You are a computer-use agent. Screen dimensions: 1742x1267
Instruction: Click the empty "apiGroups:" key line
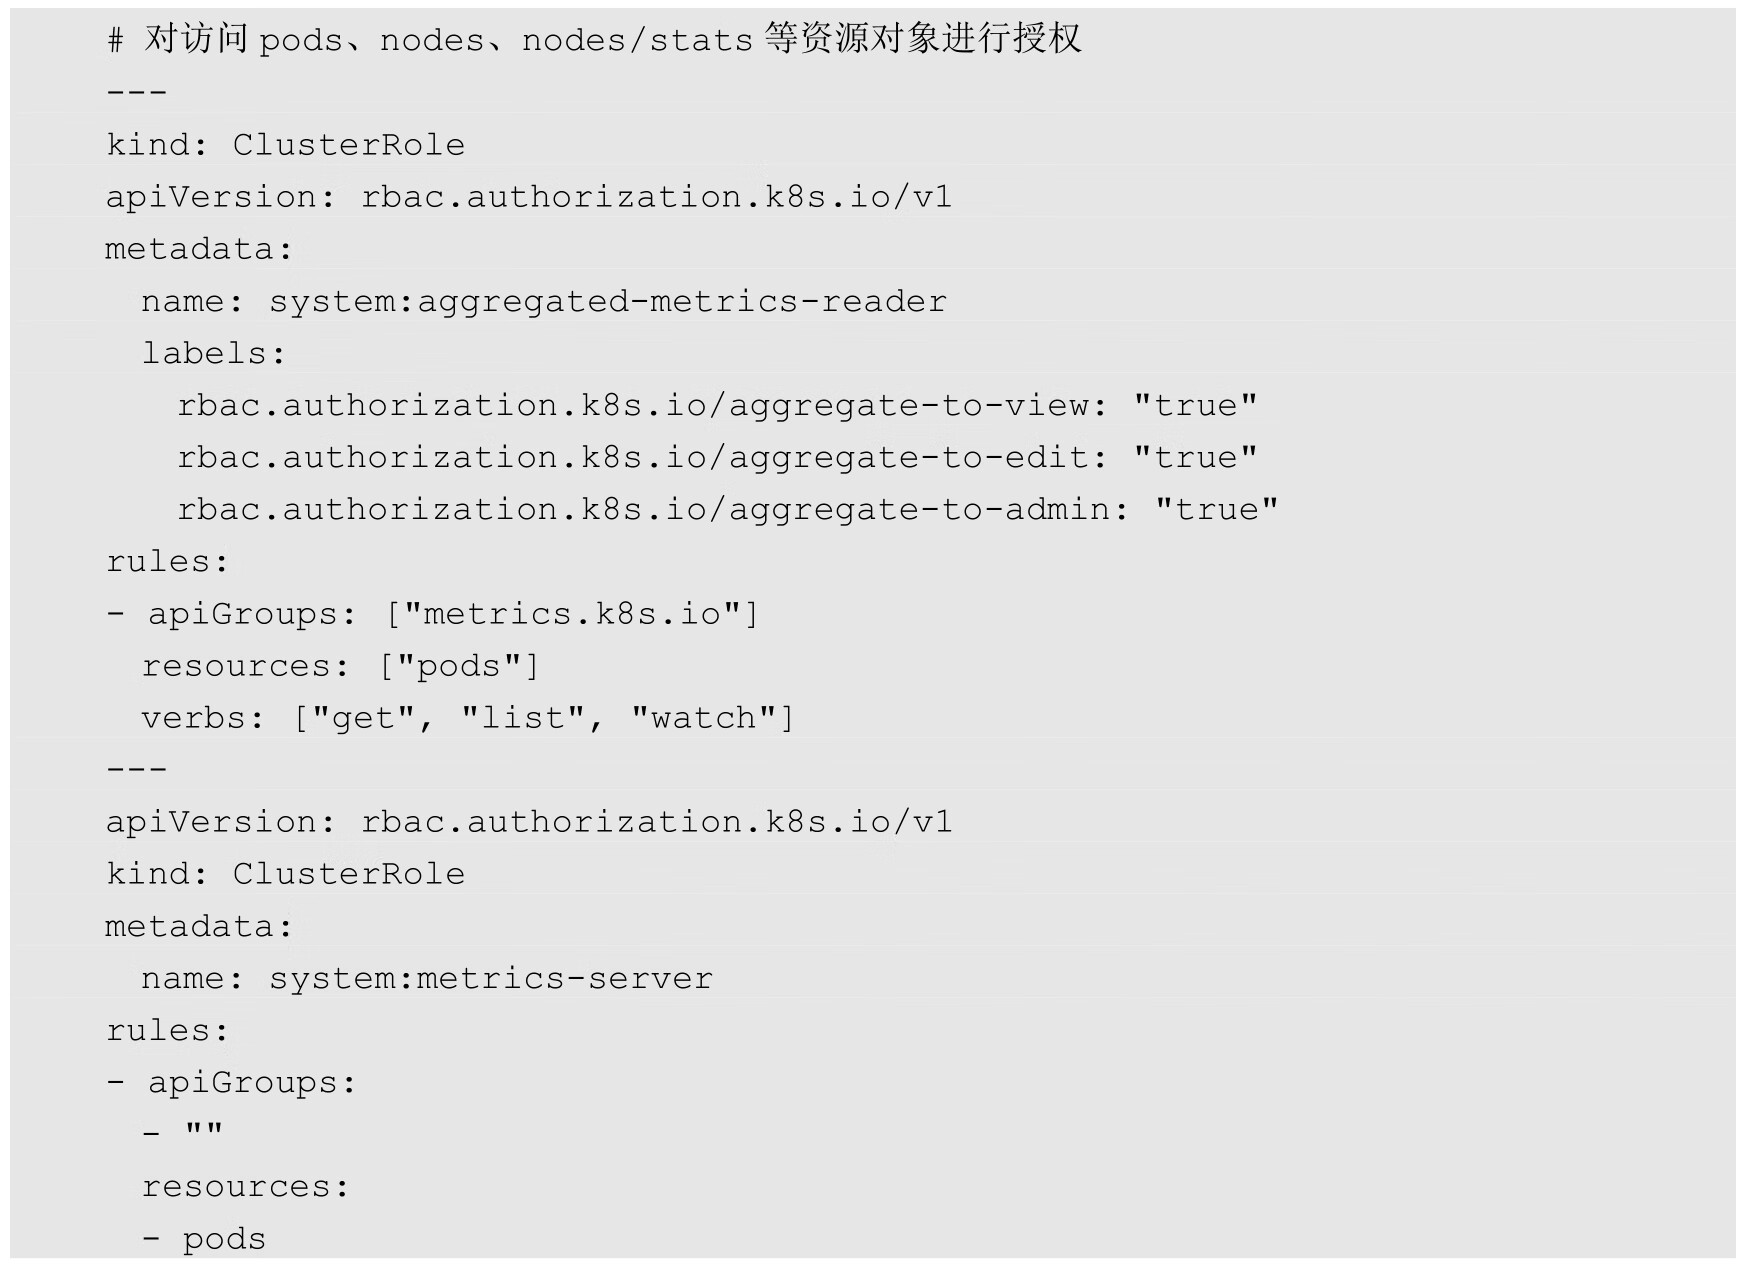[232, 1082]
